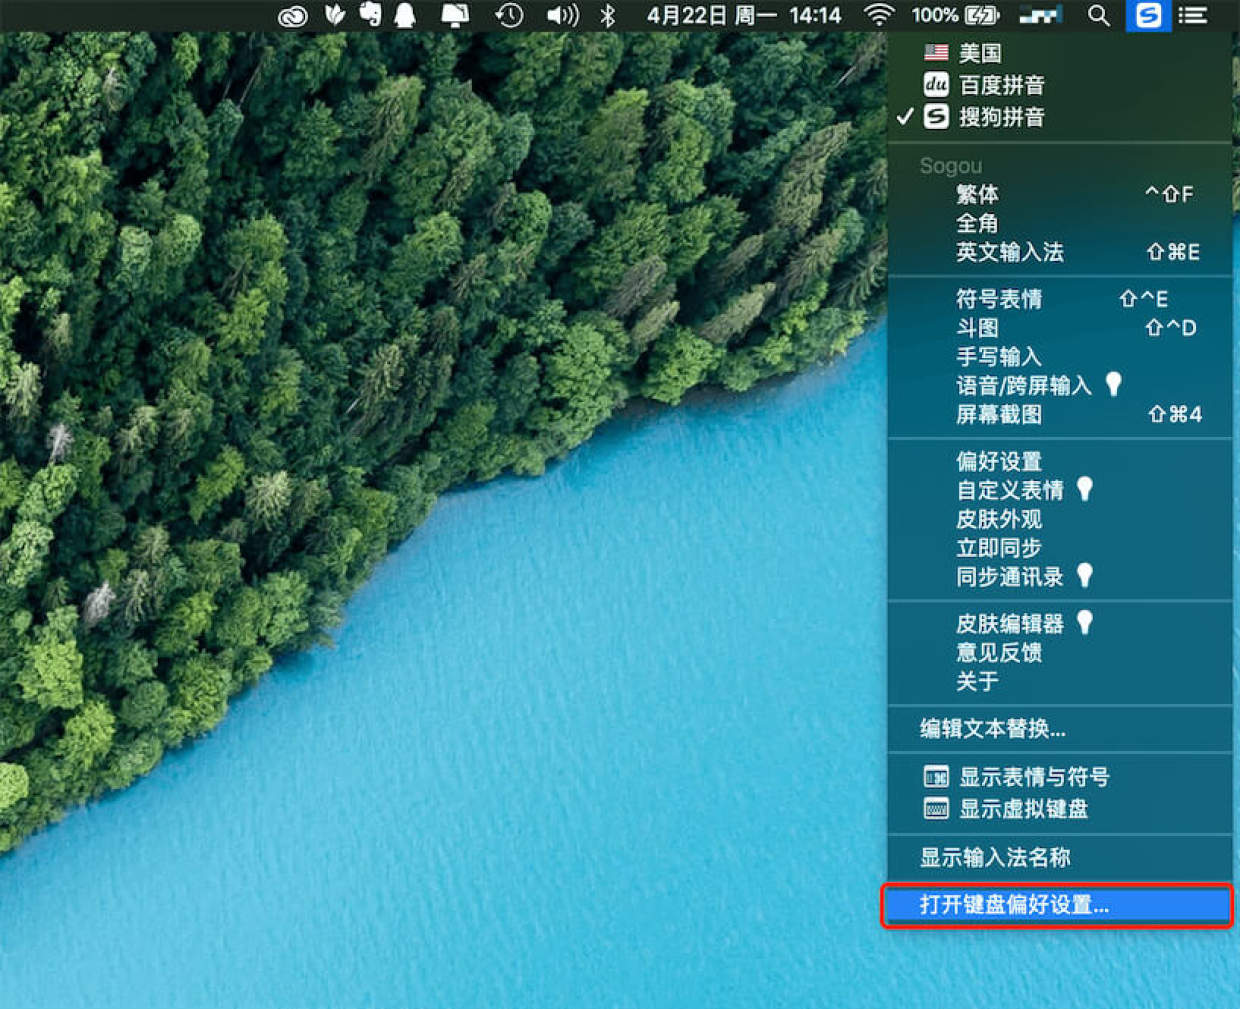Open Notification Center list icon
1240x1009 pixels.
click(x=1193, y=15)
